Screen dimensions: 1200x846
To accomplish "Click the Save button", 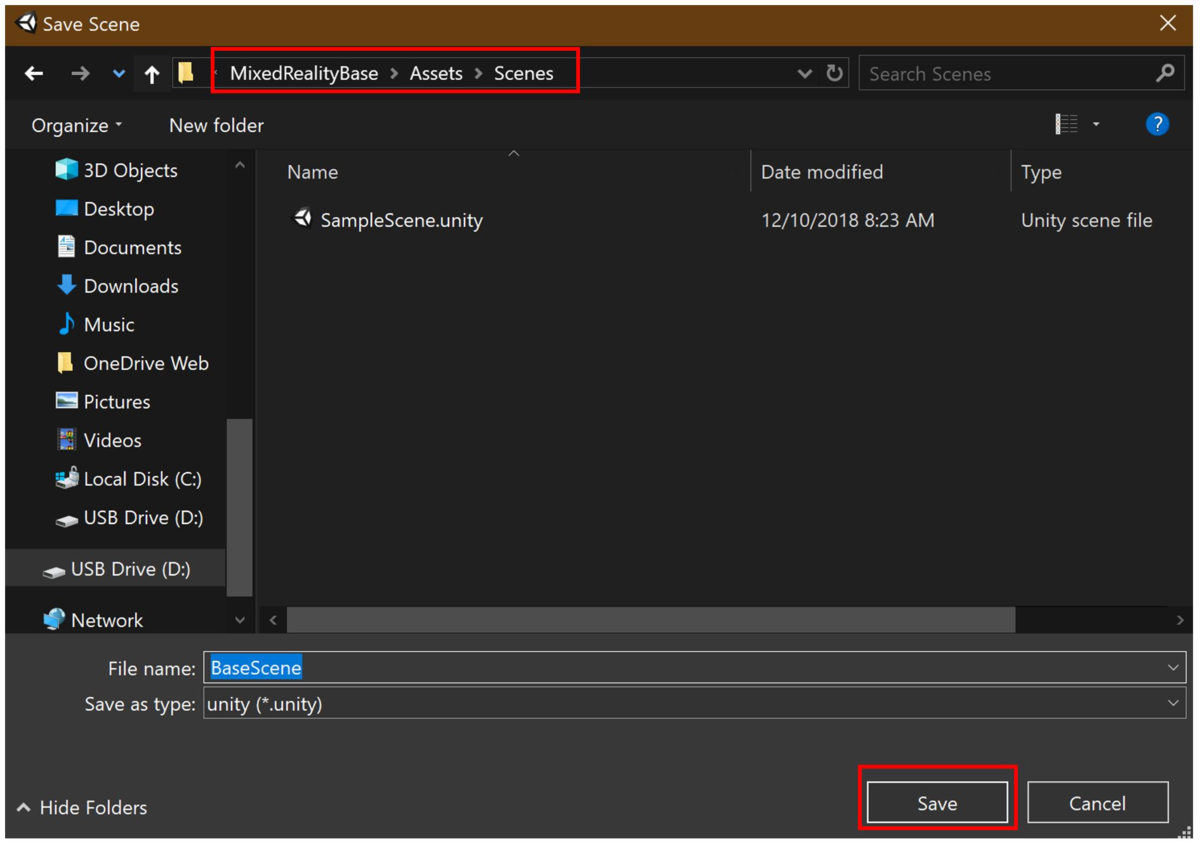I will click(x=937, y=803).
